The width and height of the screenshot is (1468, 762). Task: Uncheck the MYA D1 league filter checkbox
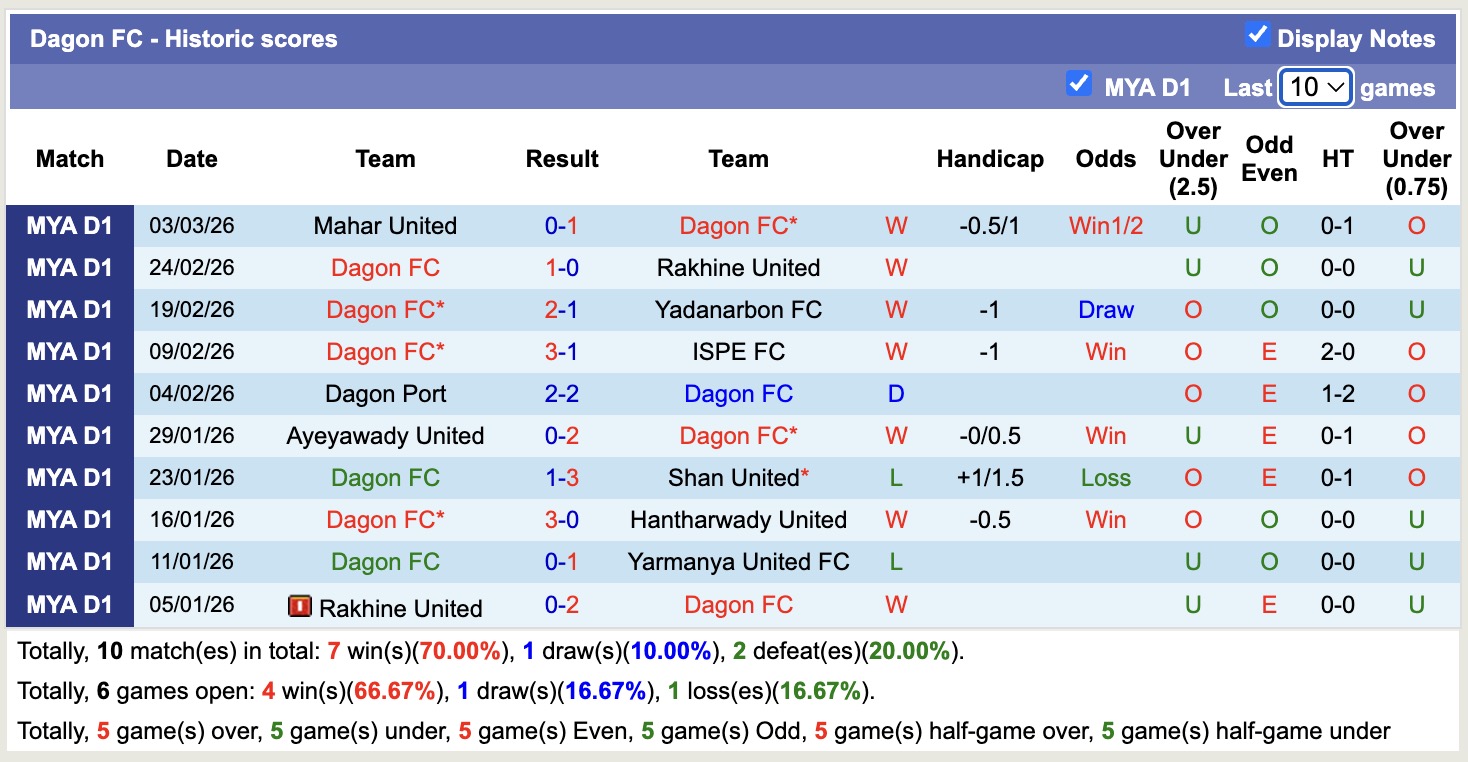pyautogui.click(x=1078, y=84)
